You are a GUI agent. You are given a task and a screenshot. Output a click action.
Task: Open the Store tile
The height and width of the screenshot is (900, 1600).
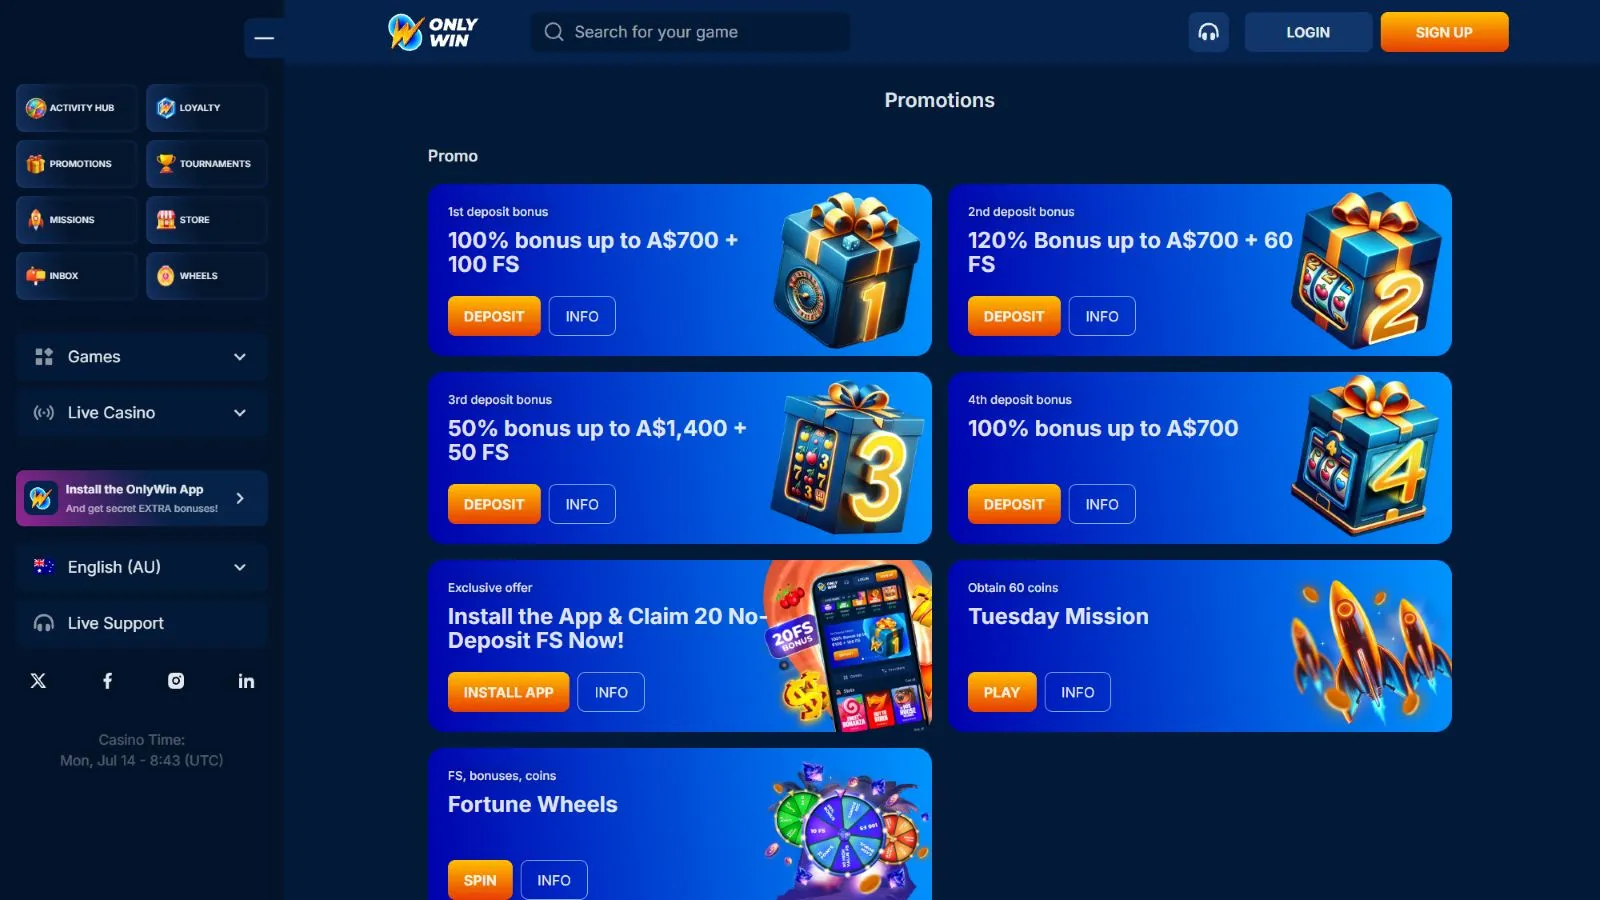207,220
